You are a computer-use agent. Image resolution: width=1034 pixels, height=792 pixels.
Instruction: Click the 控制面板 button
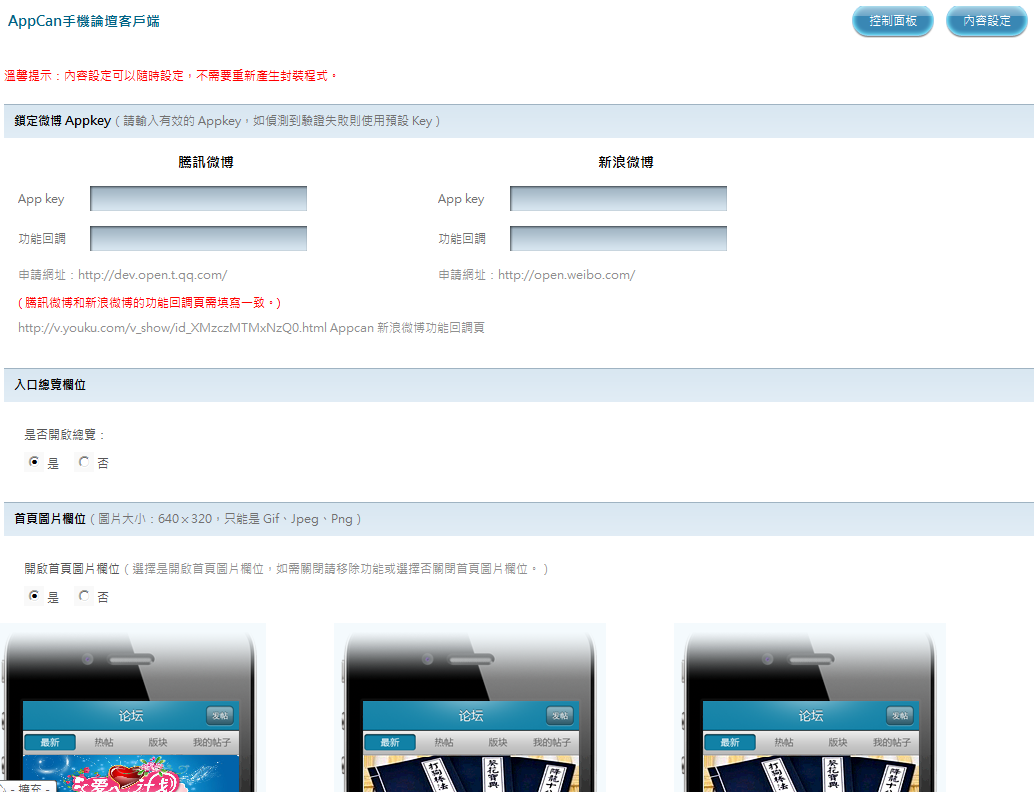tap(893, 21)
